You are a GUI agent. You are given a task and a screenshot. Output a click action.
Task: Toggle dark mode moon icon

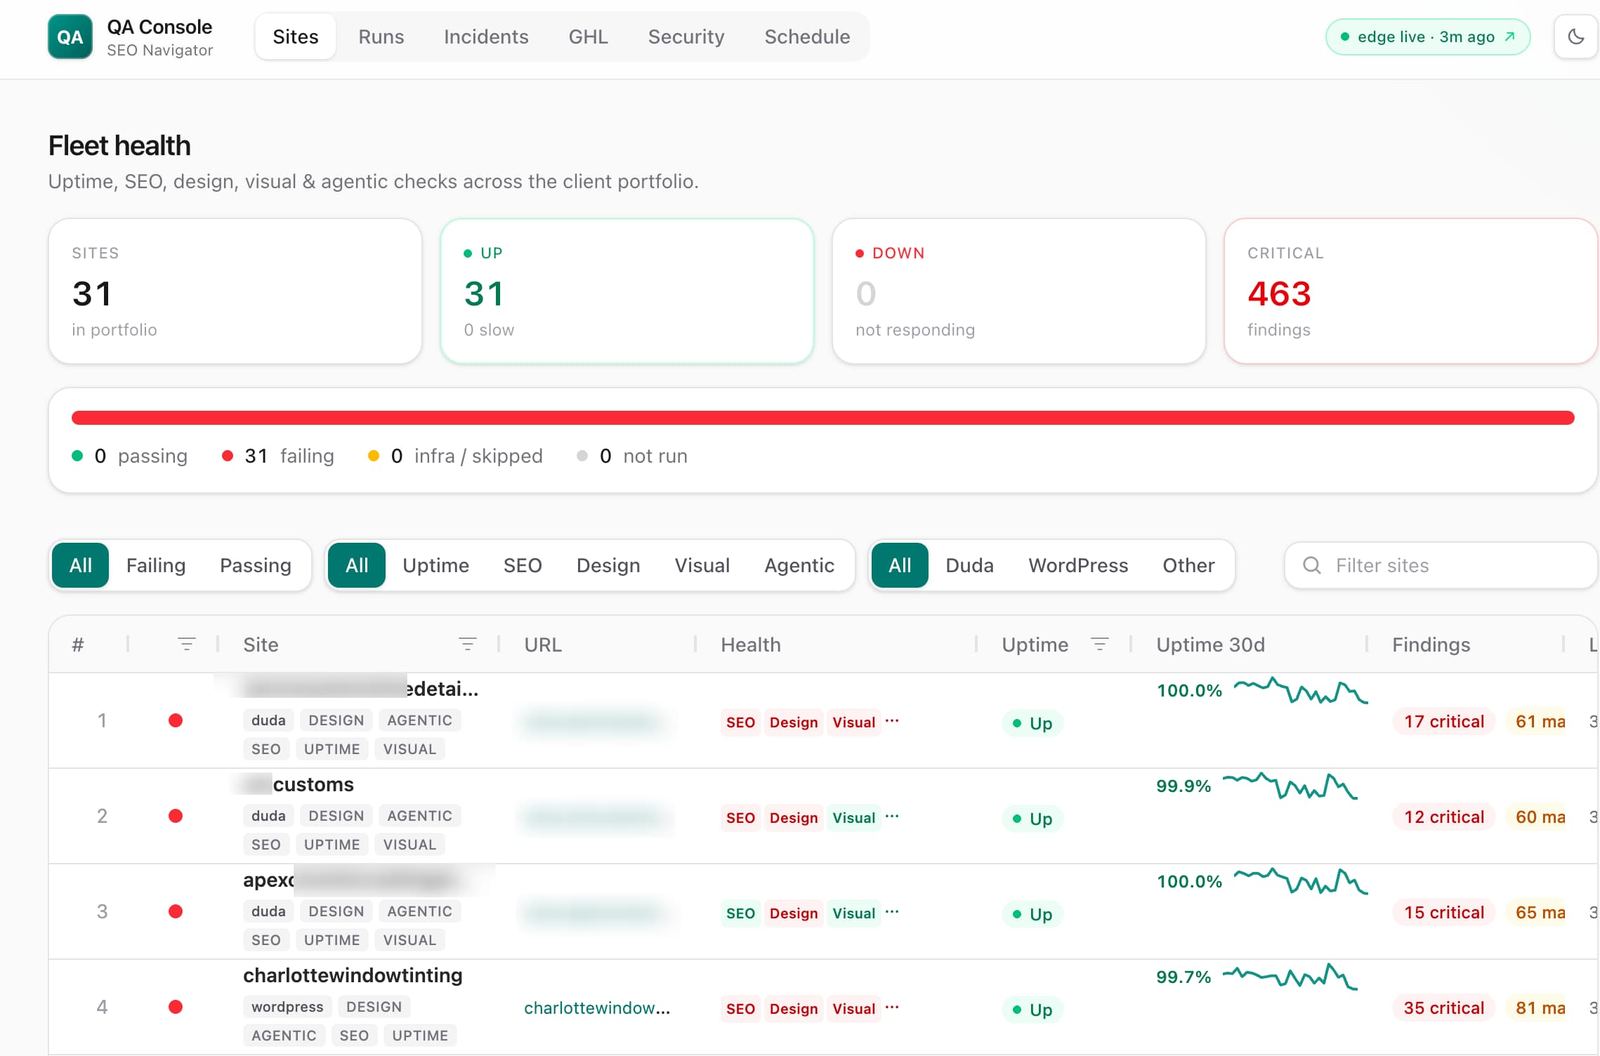click(1576, 37)
